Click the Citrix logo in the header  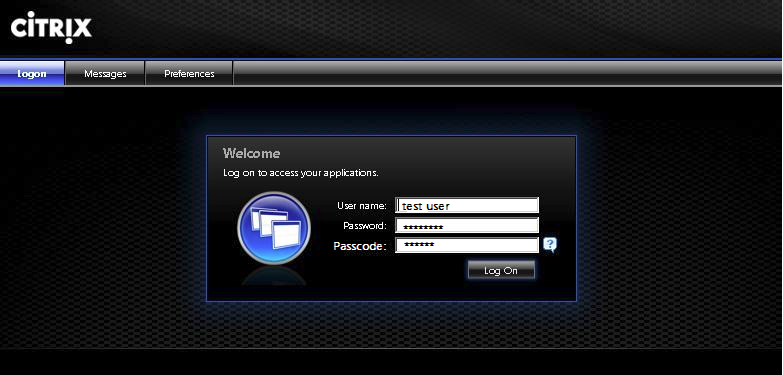pos(51,27)
